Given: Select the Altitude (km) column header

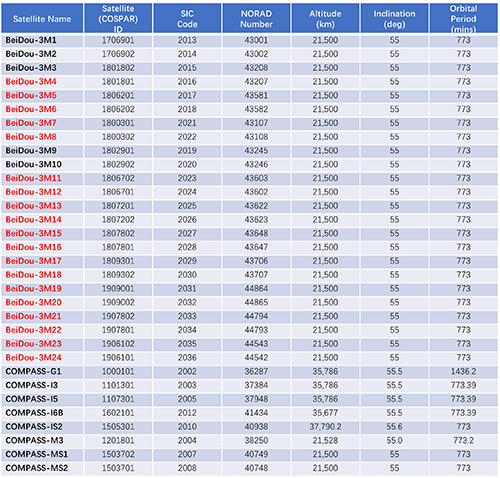Looking at the screenshot, I should (325, 19).
